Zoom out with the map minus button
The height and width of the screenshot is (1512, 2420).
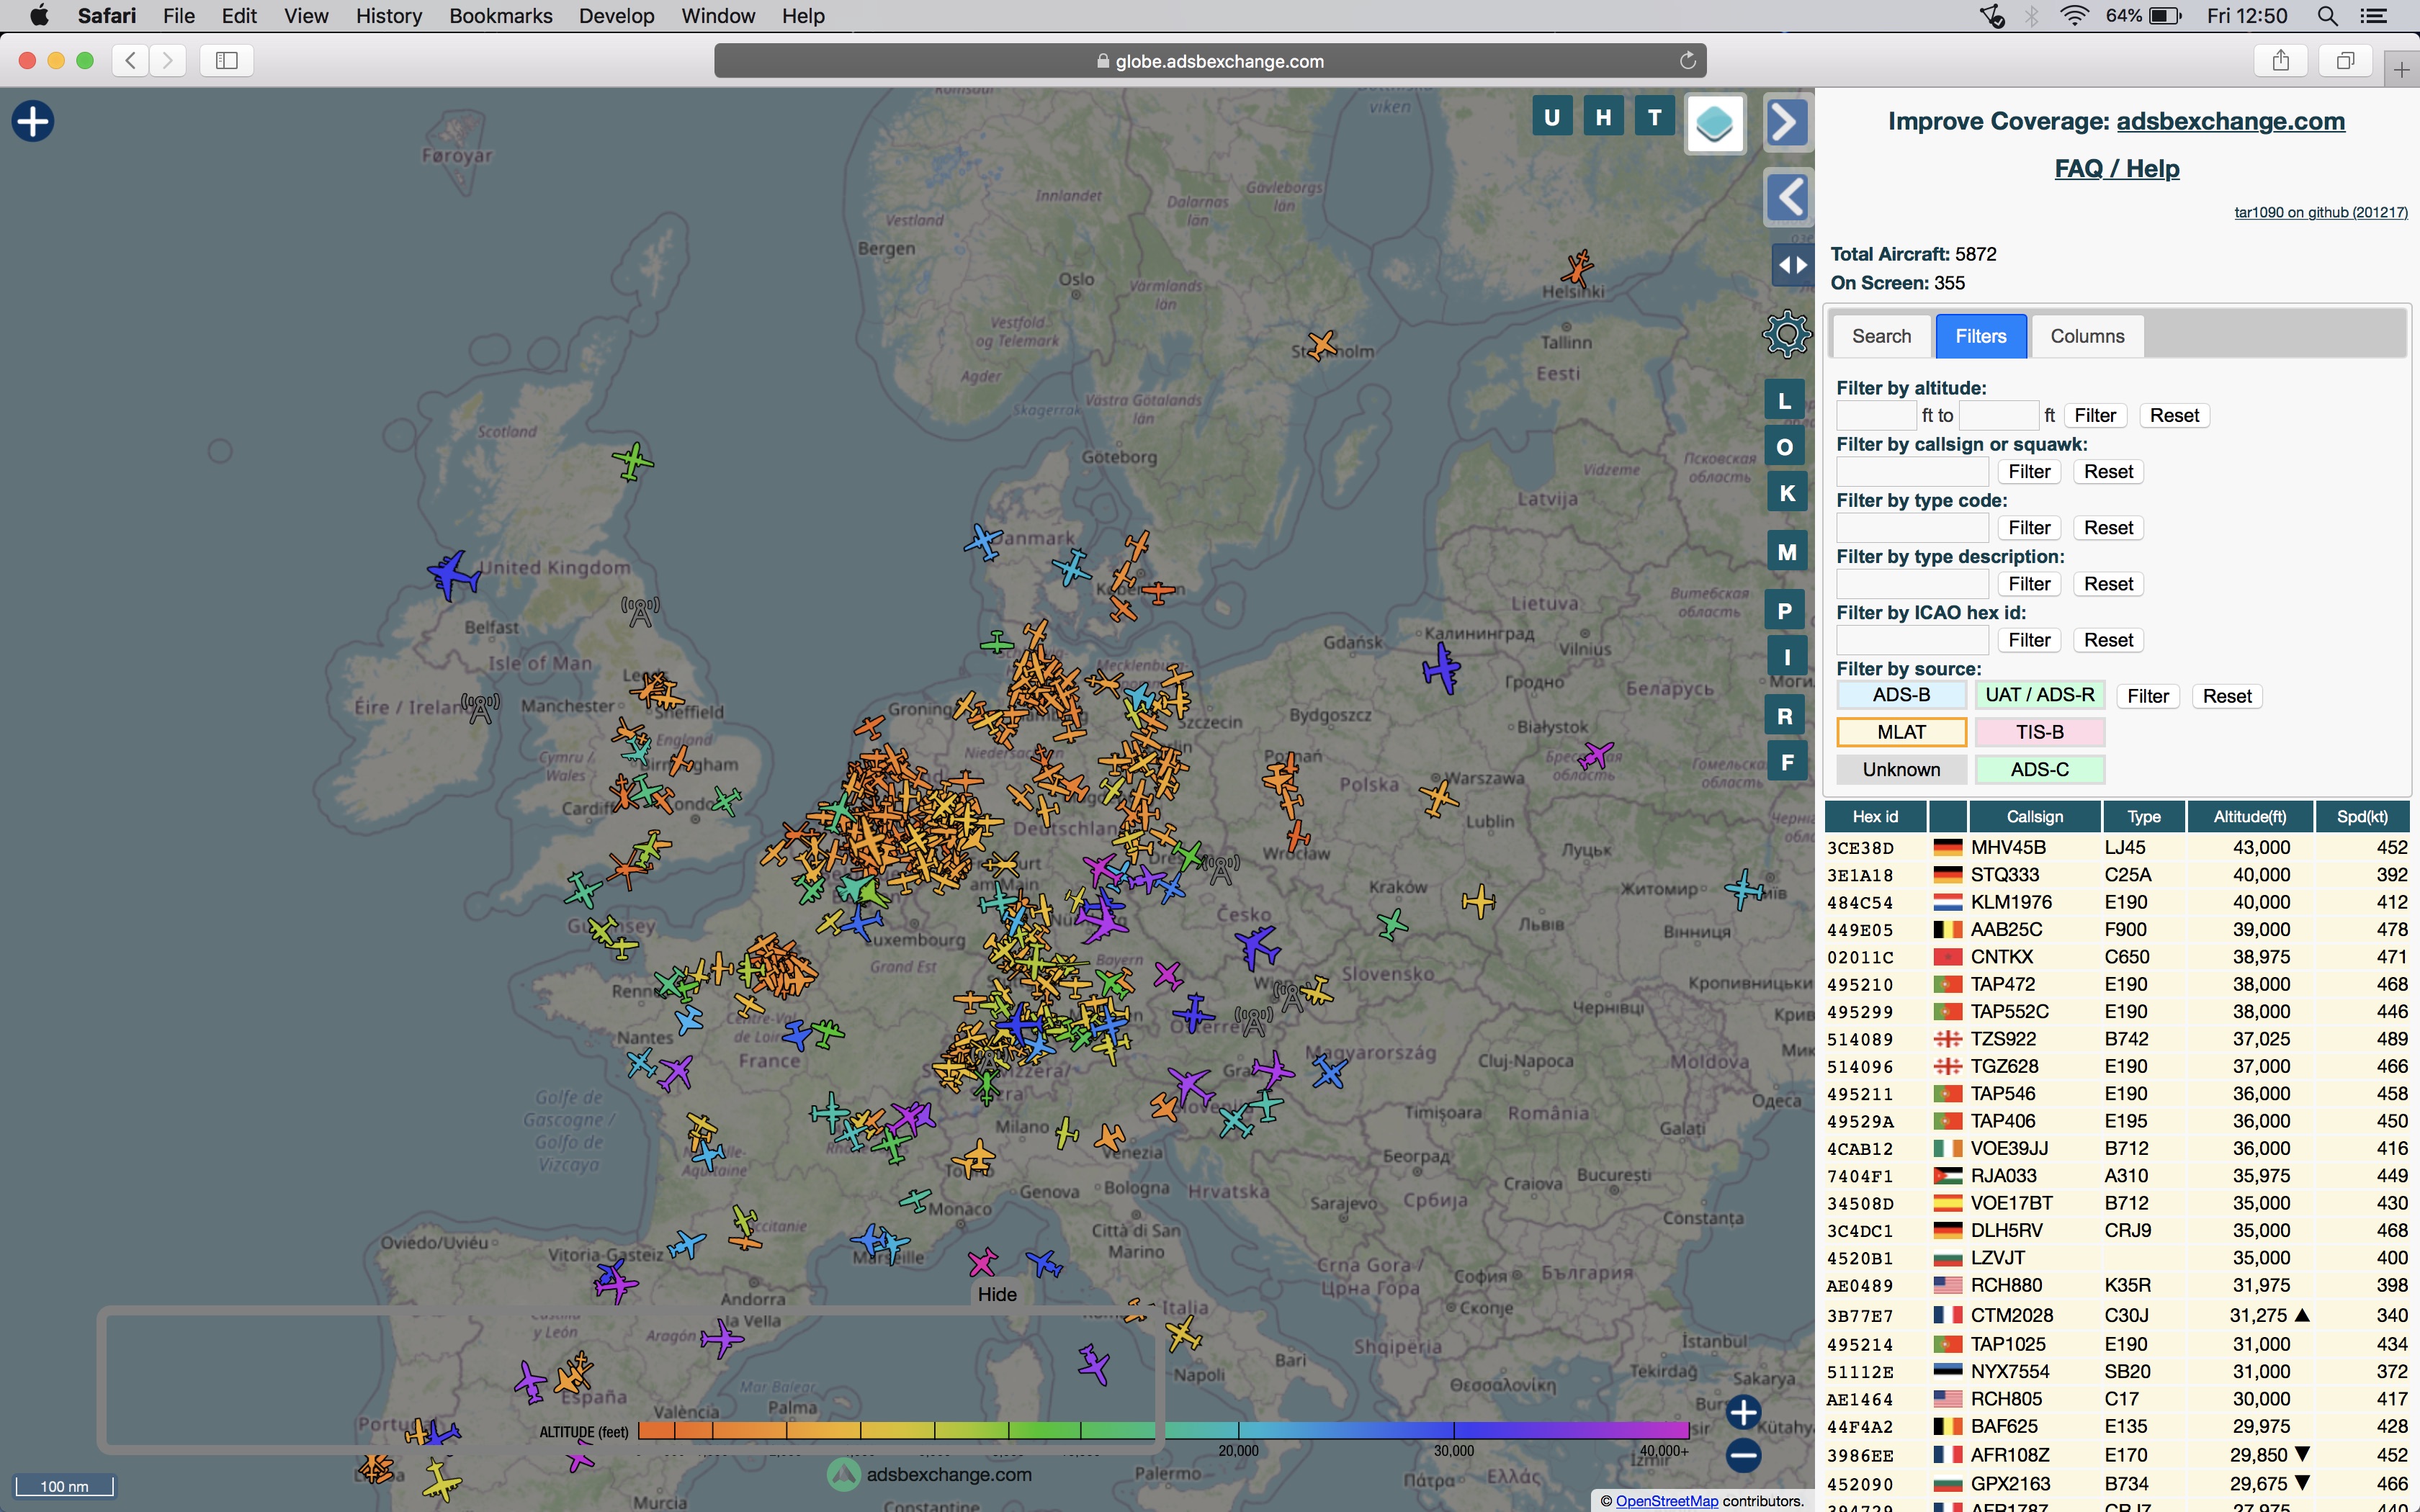1743,1455
